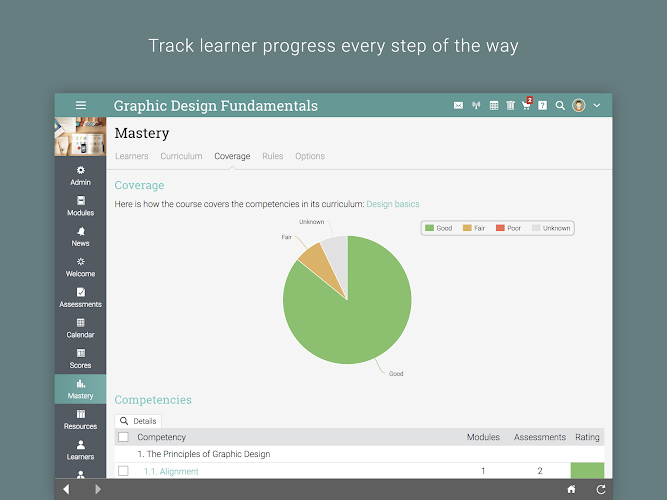Open Welcome in sidebar
The width and height of the screenshot is (667, 500).
coord(80,267)
